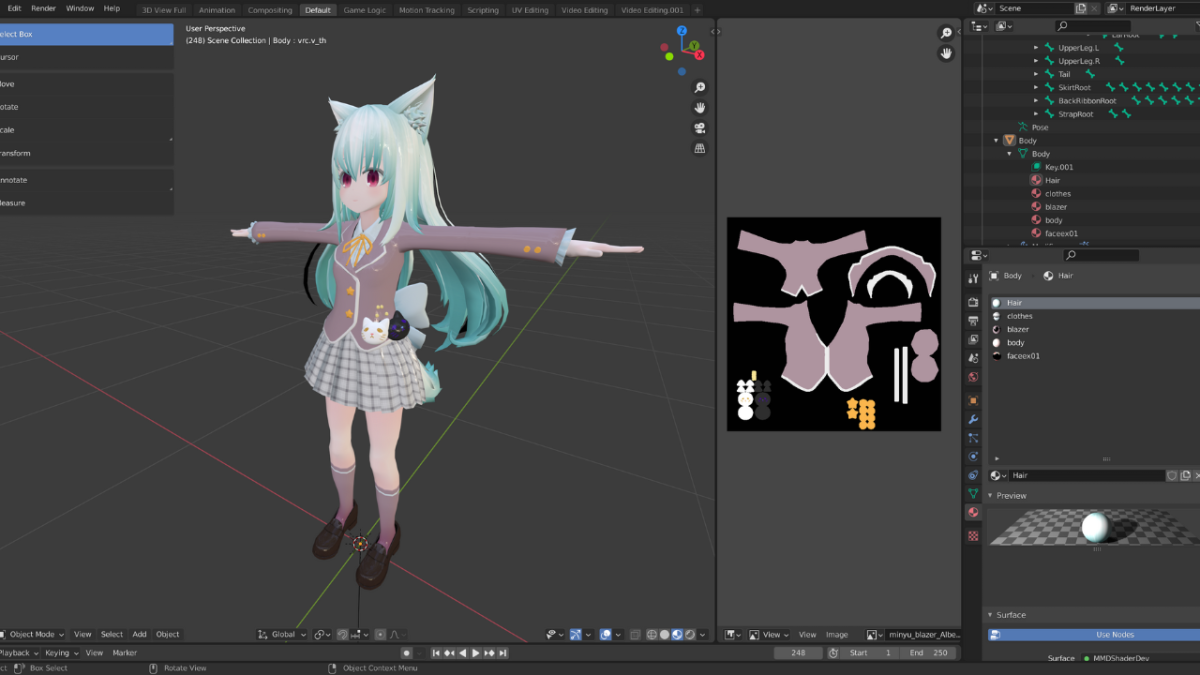Screen dimensions: 1200x675
Task: Click the image editor zoom magnifier
Action: tap(946, 33)
